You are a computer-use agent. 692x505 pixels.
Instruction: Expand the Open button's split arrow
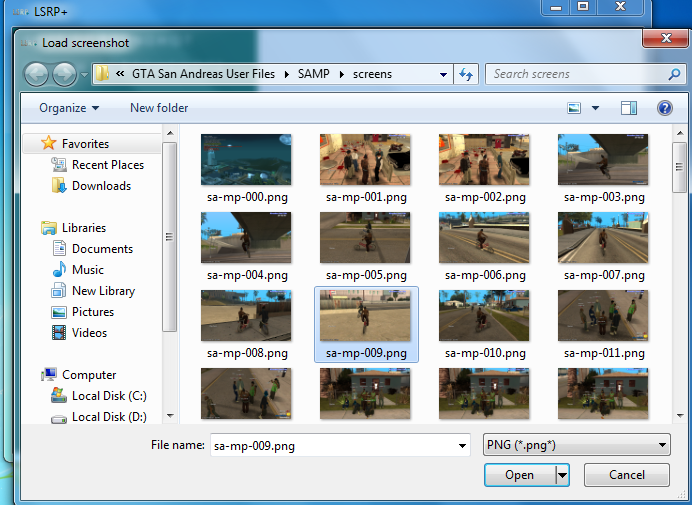[562, 475]
